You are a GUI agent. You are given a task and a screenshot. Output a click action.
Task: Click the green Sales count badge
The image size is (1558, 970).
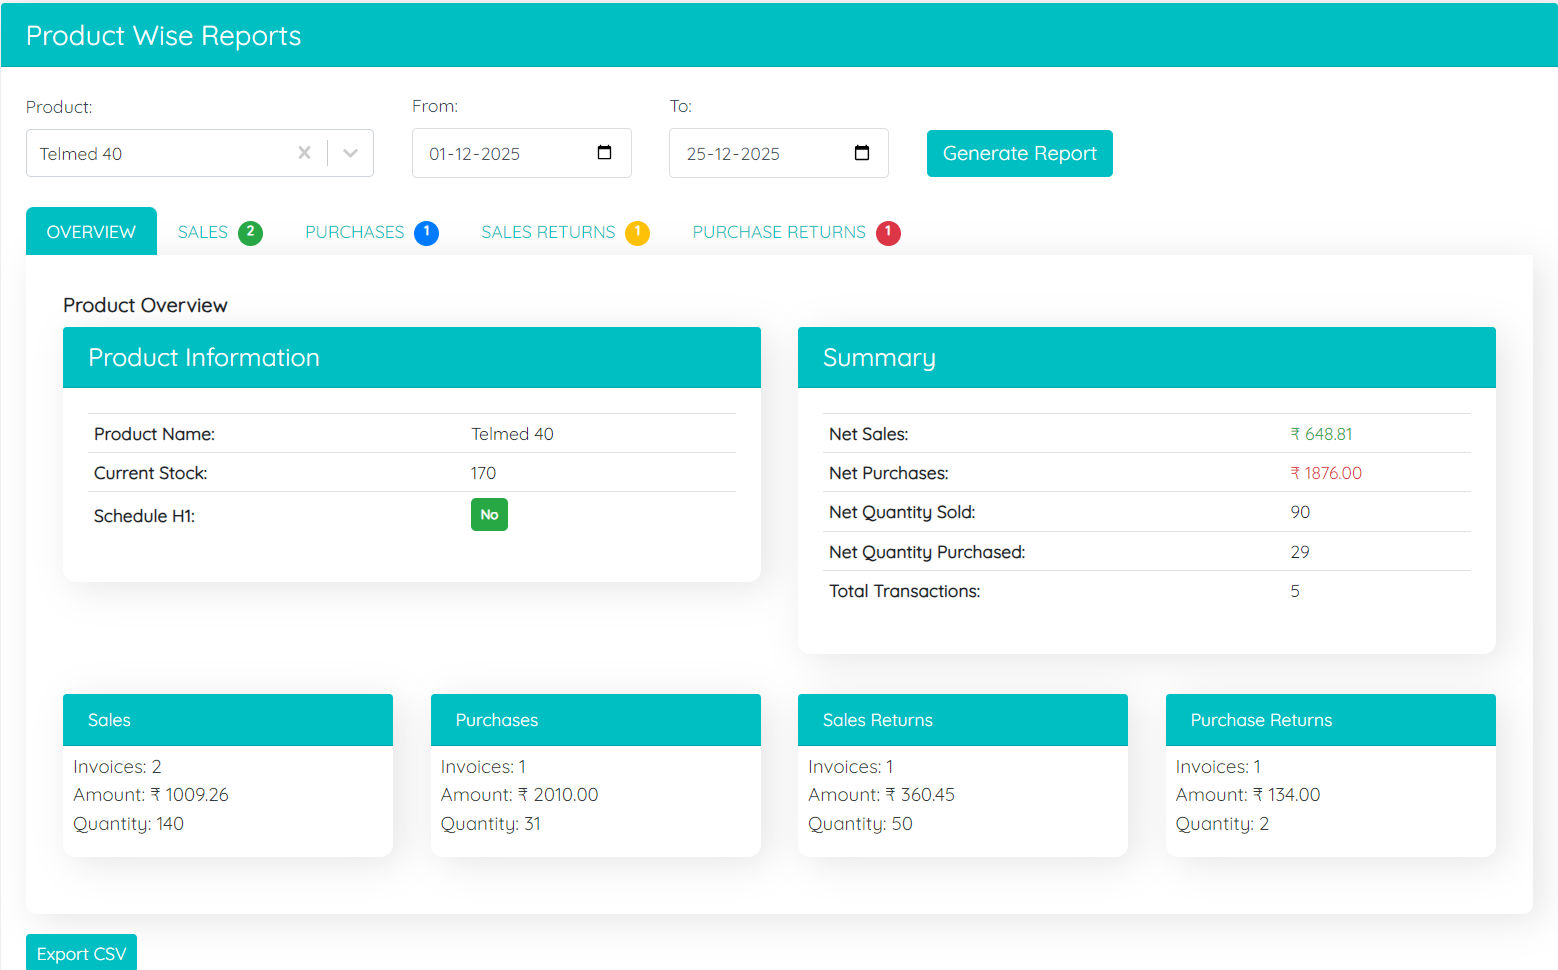point(250,232)
